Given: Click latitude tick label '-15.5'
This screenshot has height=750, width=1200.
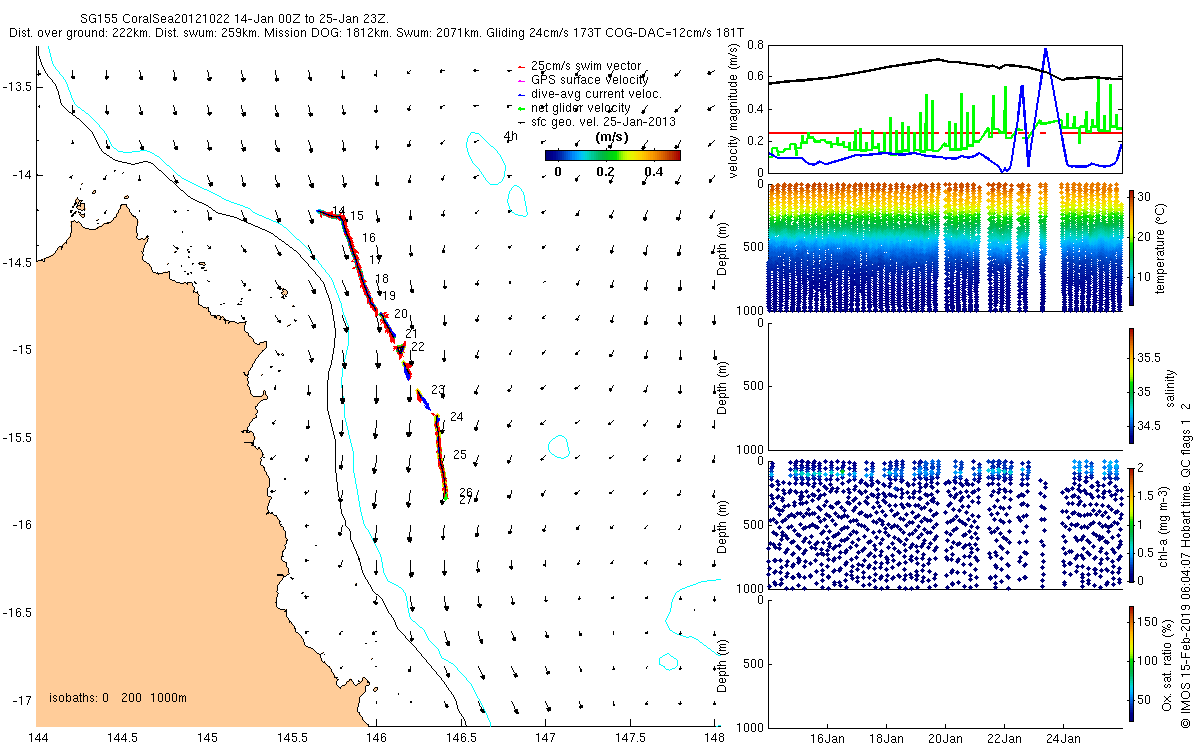Looking at the screenshot, I should tap(17, 437).
